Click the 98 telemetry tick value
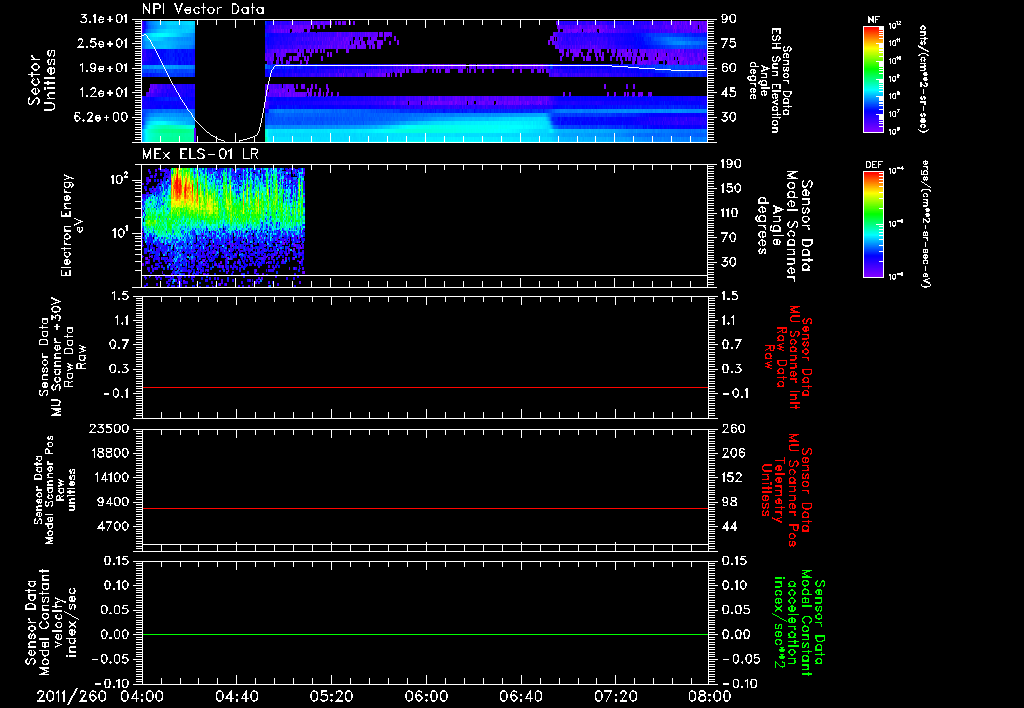 729,502
